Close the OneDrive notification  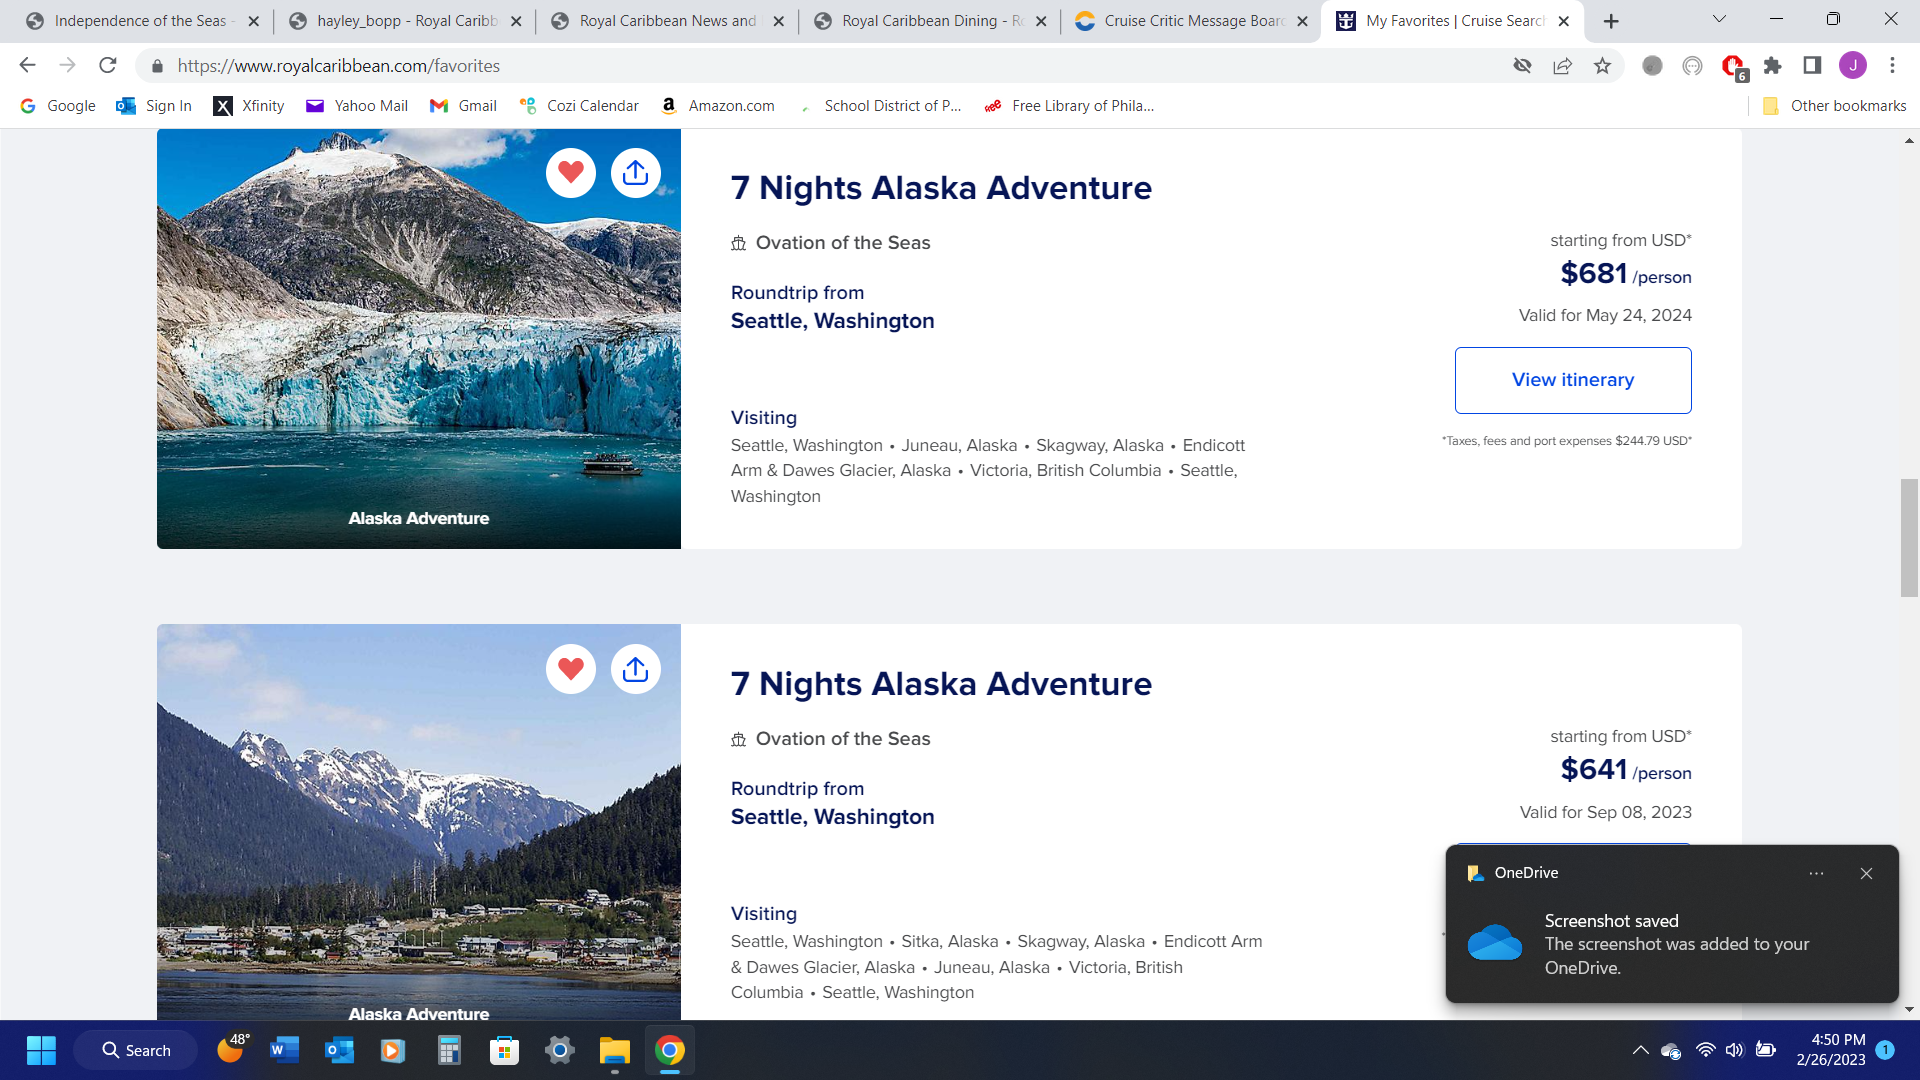pyautogui.click(x=1866, y=873)
